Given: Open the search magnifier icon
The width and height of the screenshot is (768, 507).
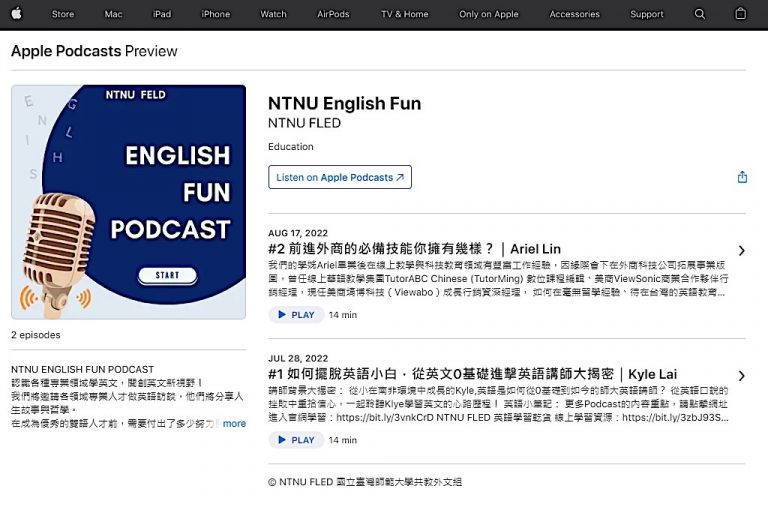Looking at the screenshot, I should (x=700, y=14).
